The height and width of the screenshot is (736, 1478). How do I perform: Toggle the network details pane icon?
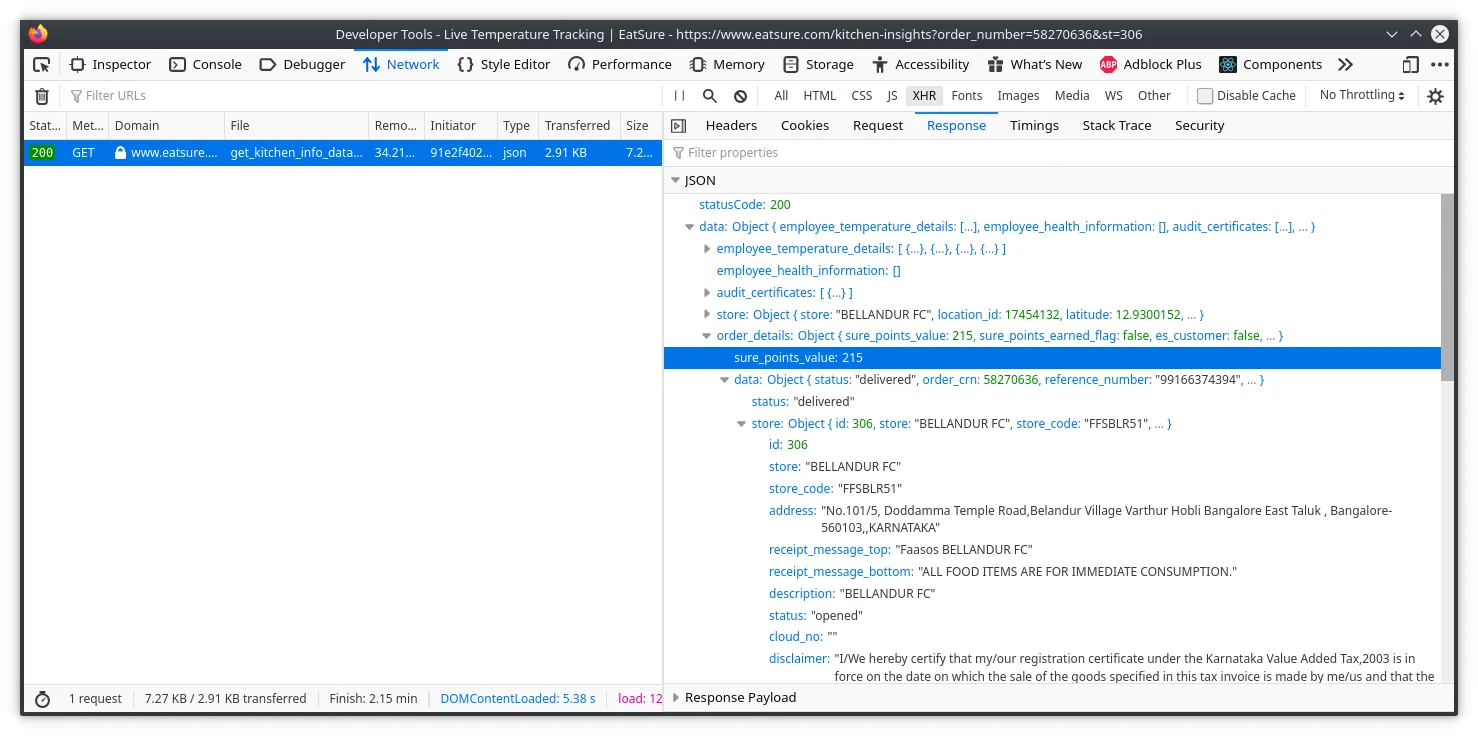(x=678, y=126)
